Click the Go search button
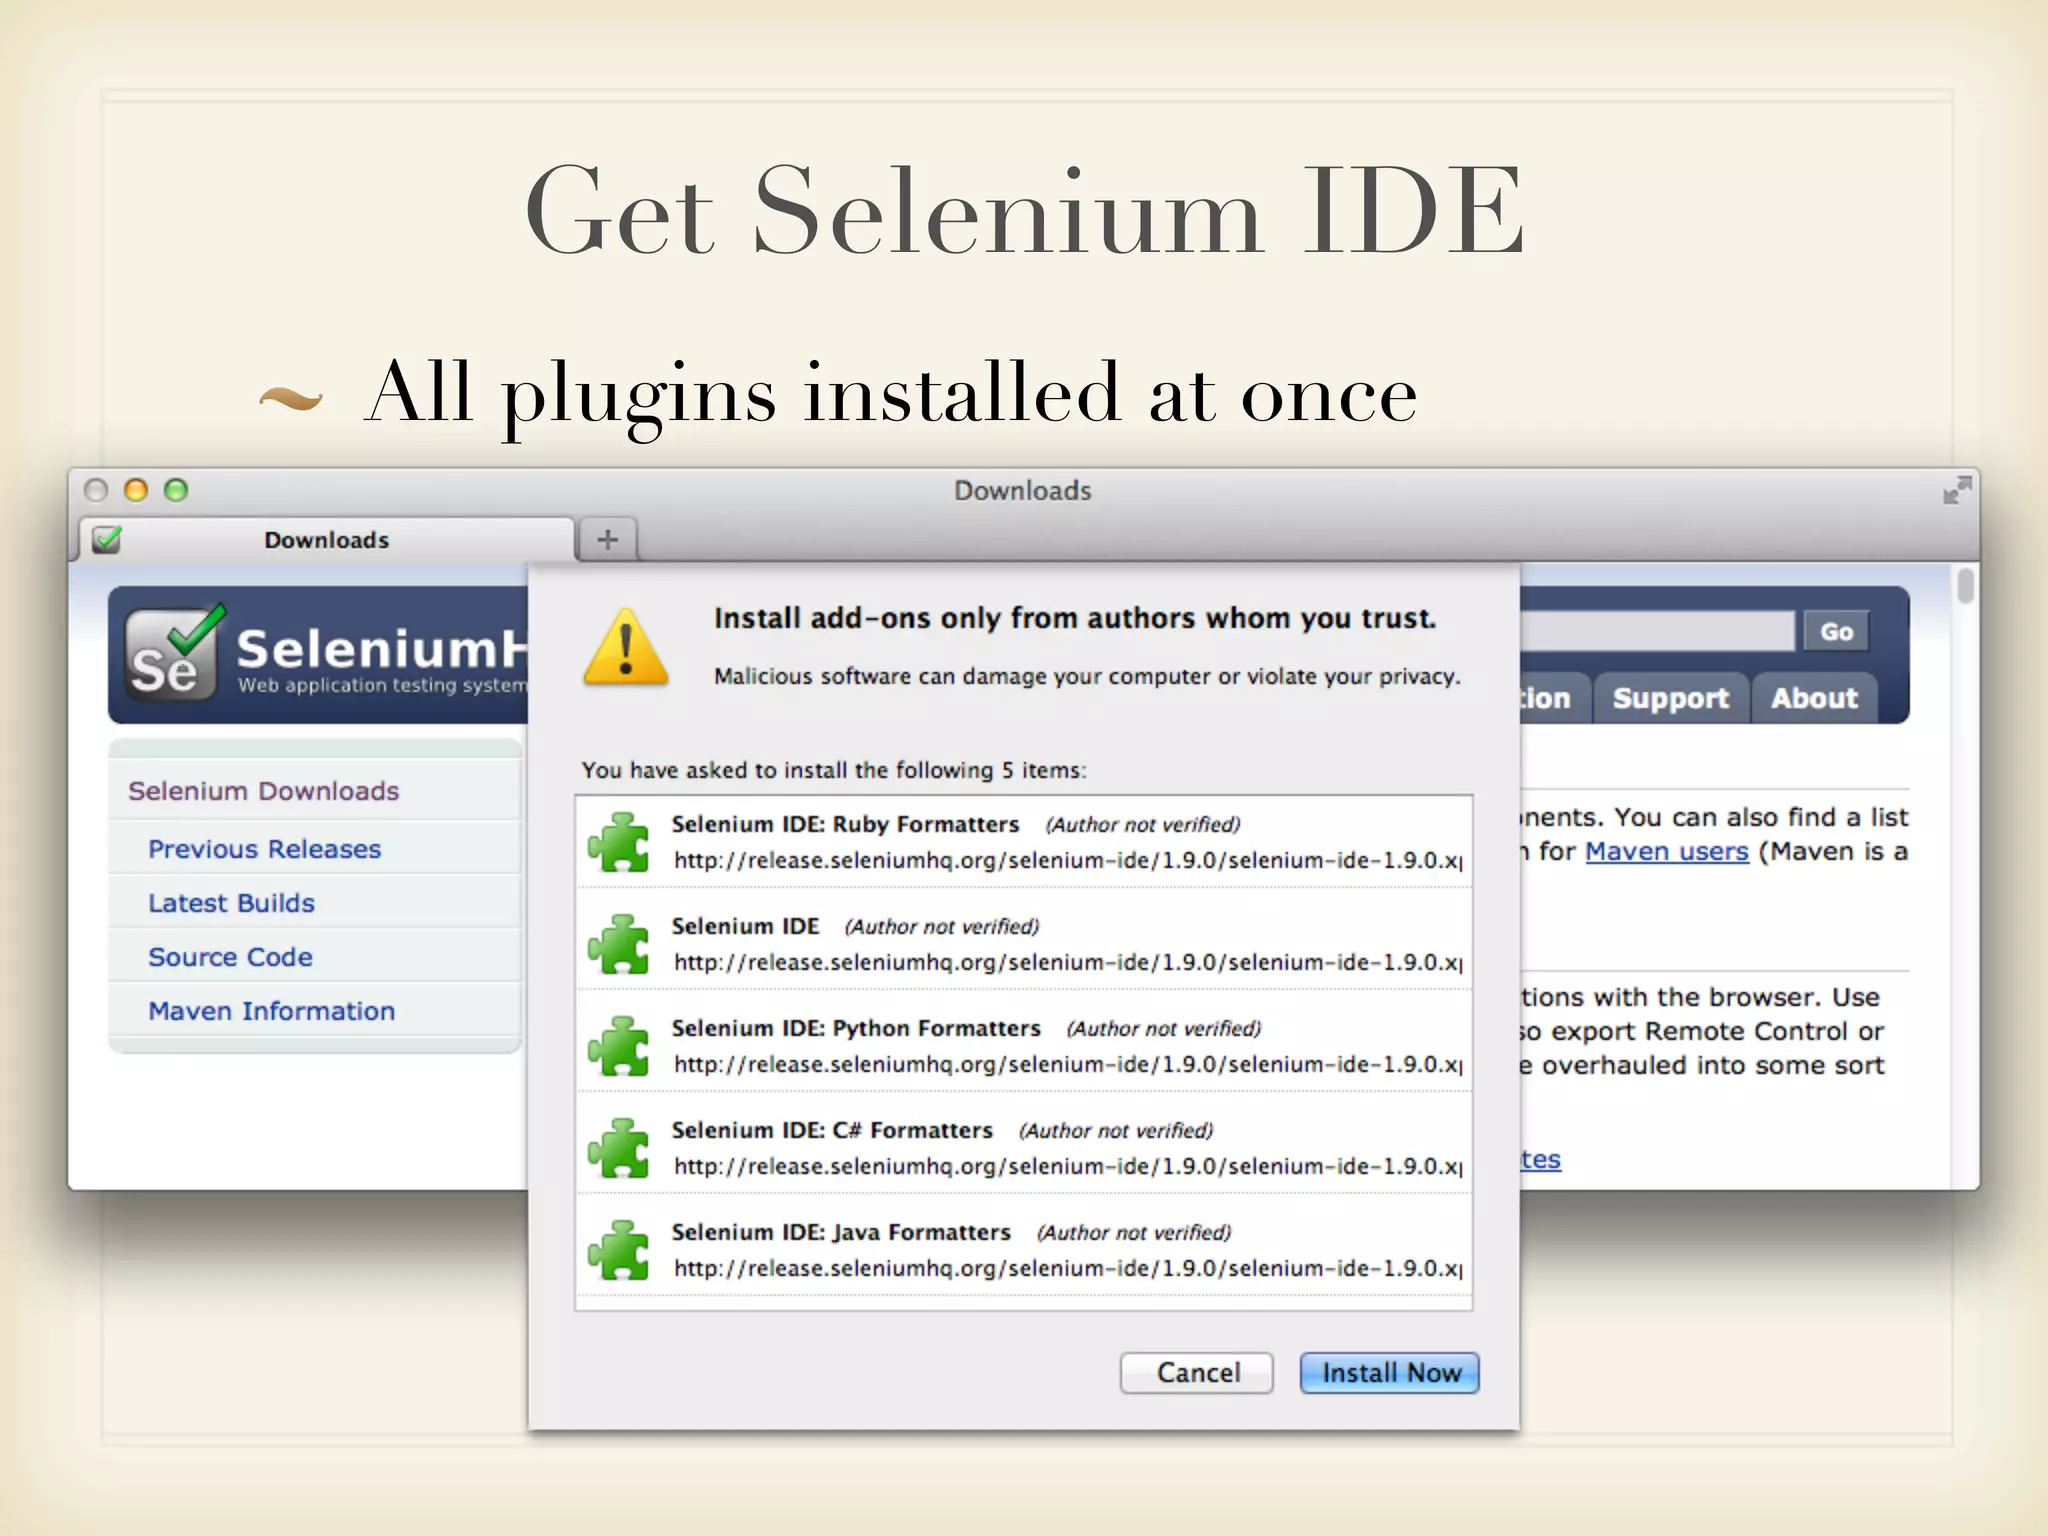2048x1536 pixels. pyautogui.click(x=1836, y=632)
